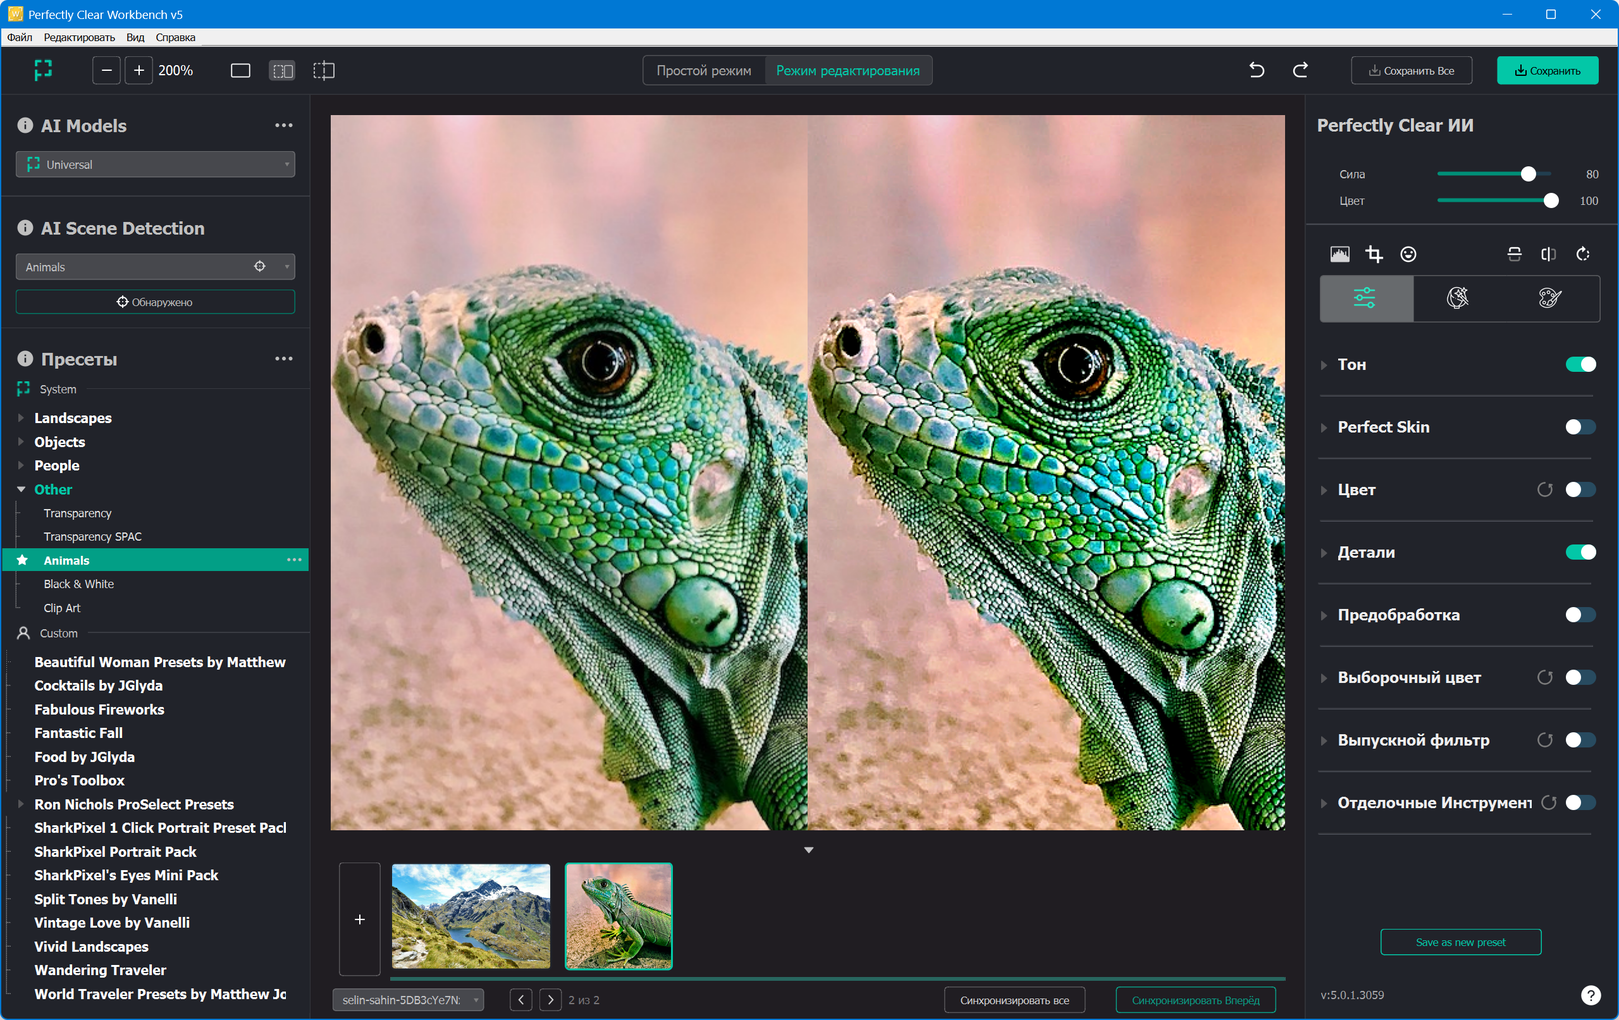Open the color palette brush tab
Image resolution: width=1619 pixels, height=1020 pixels.
1549,298
